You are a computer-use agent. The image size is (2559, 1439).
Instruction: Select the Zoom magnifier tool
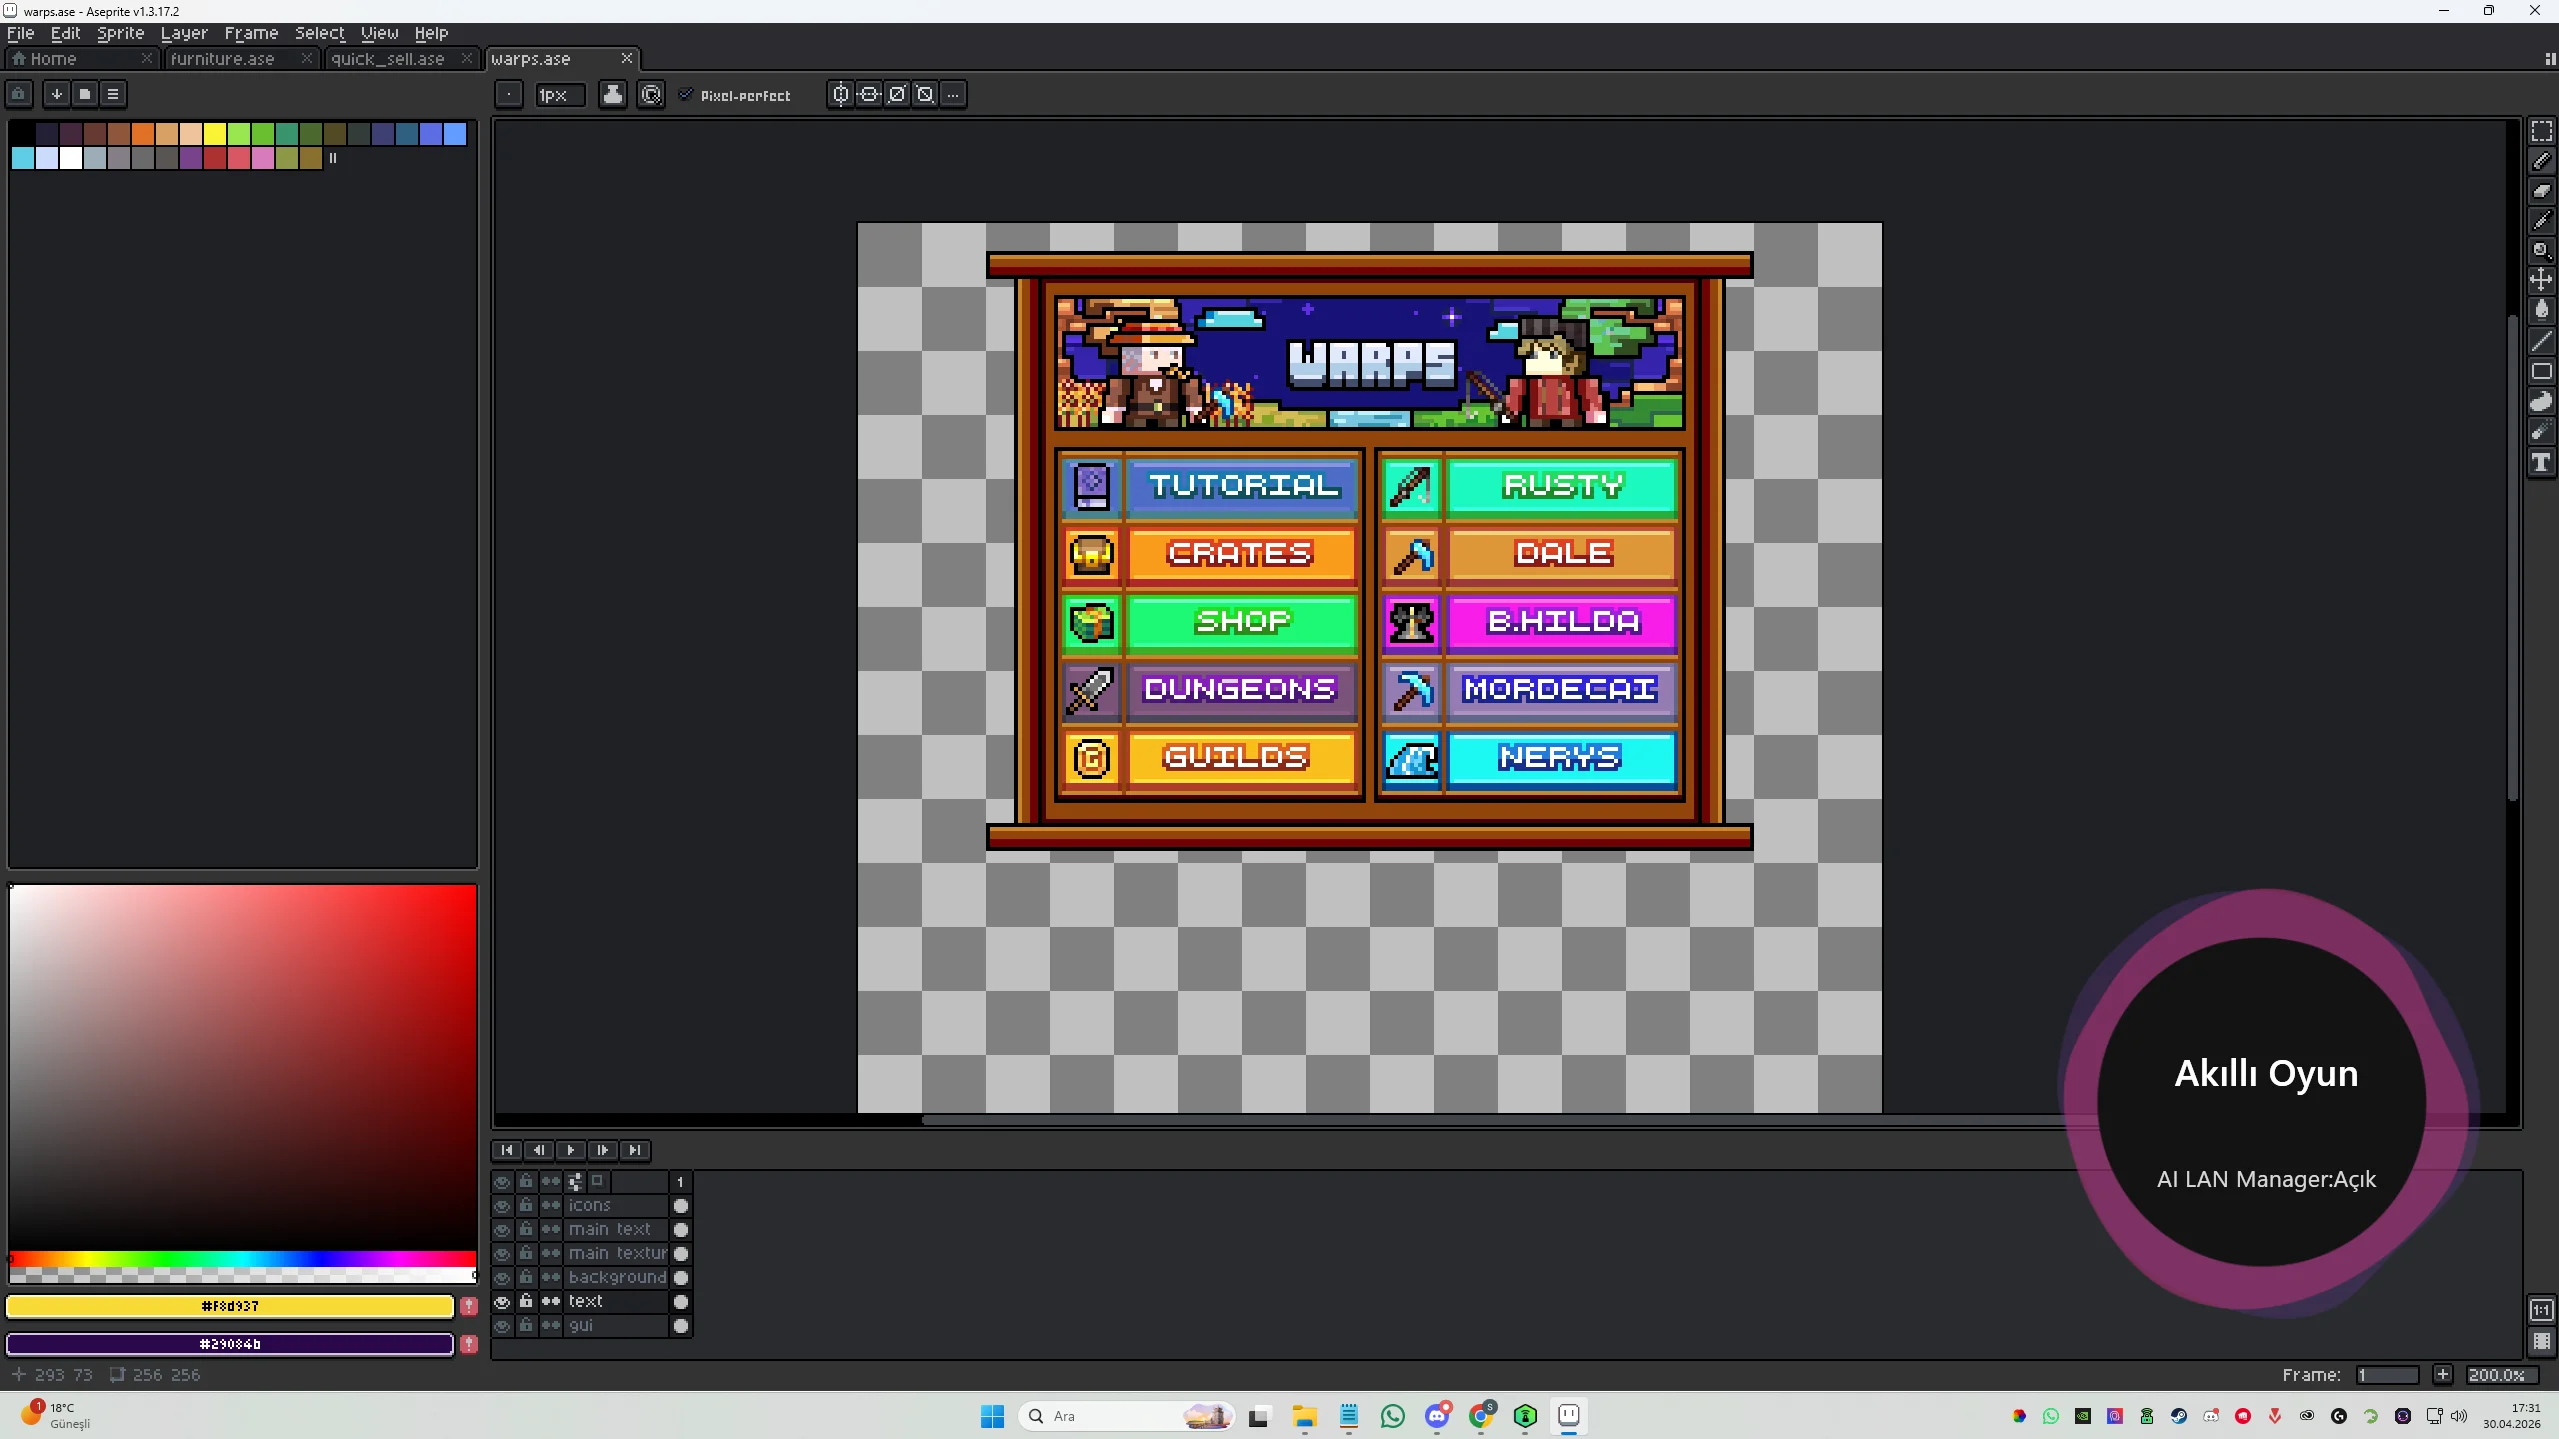tap(2541, 251)
